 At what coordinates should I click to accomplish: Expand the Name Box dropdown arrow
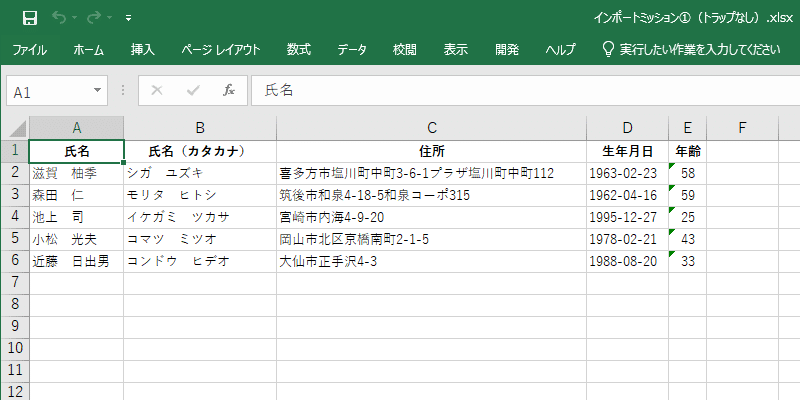(97, 91)
